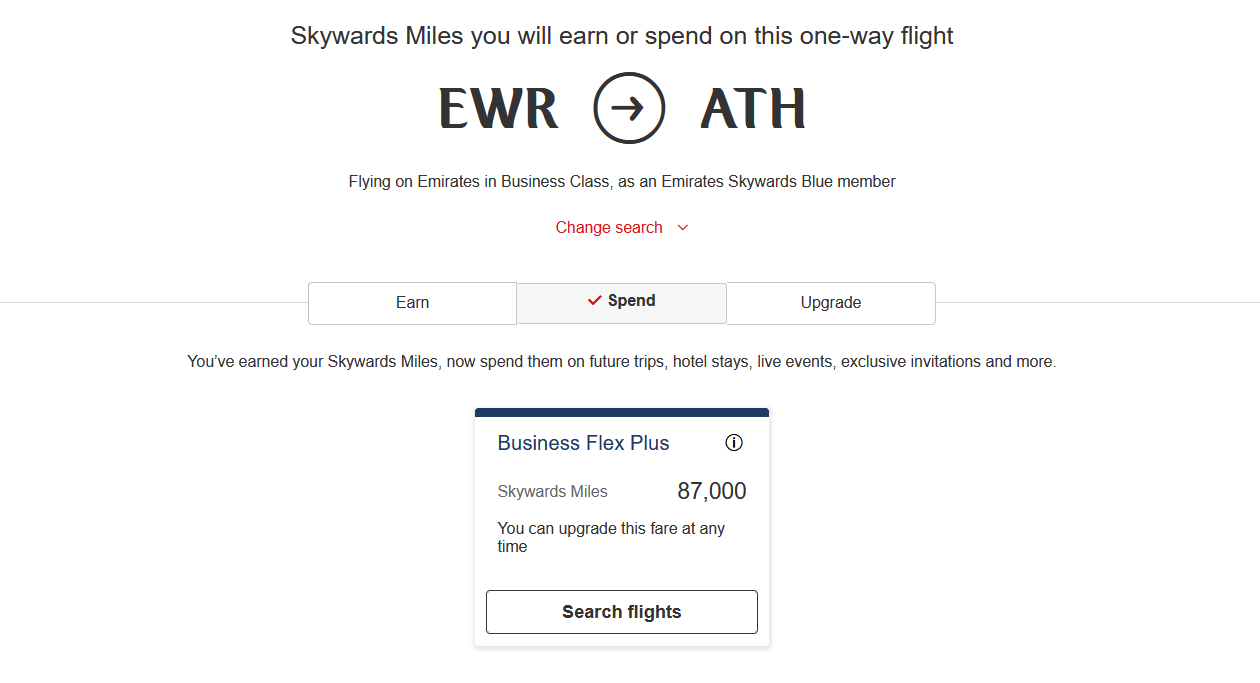Expand the chevron beside Change search

[683, 228]
